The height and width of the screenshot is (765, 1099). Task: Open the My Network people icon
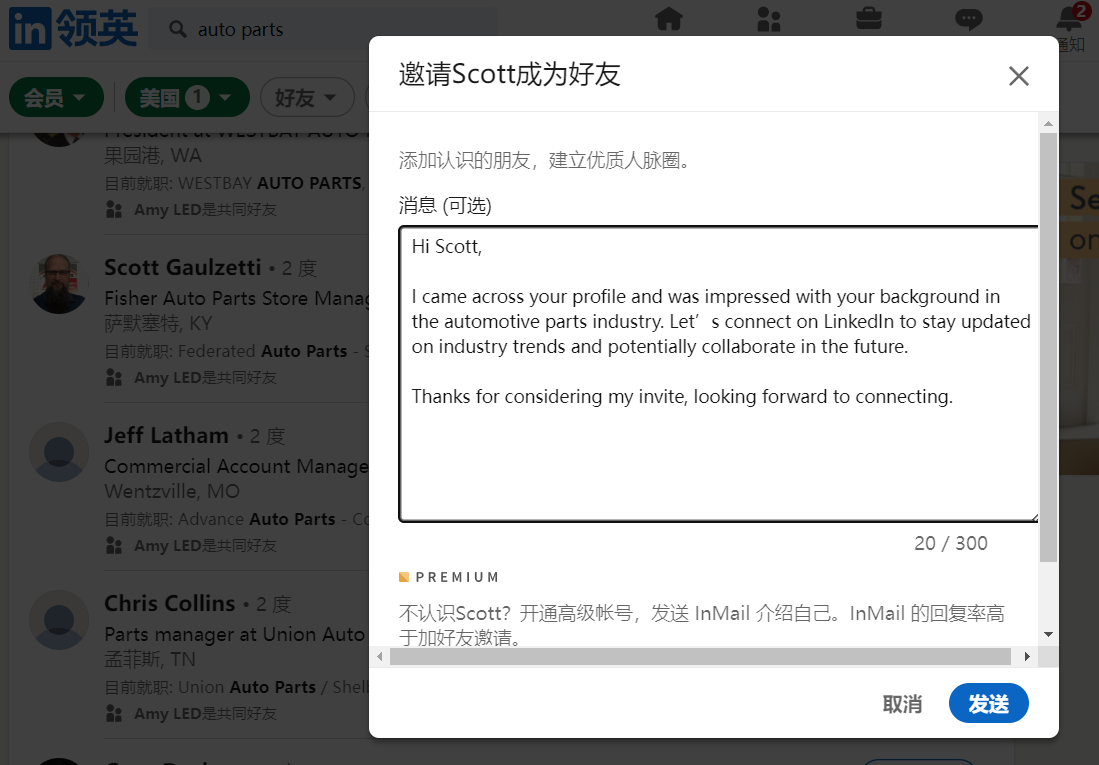pos(769,19)
